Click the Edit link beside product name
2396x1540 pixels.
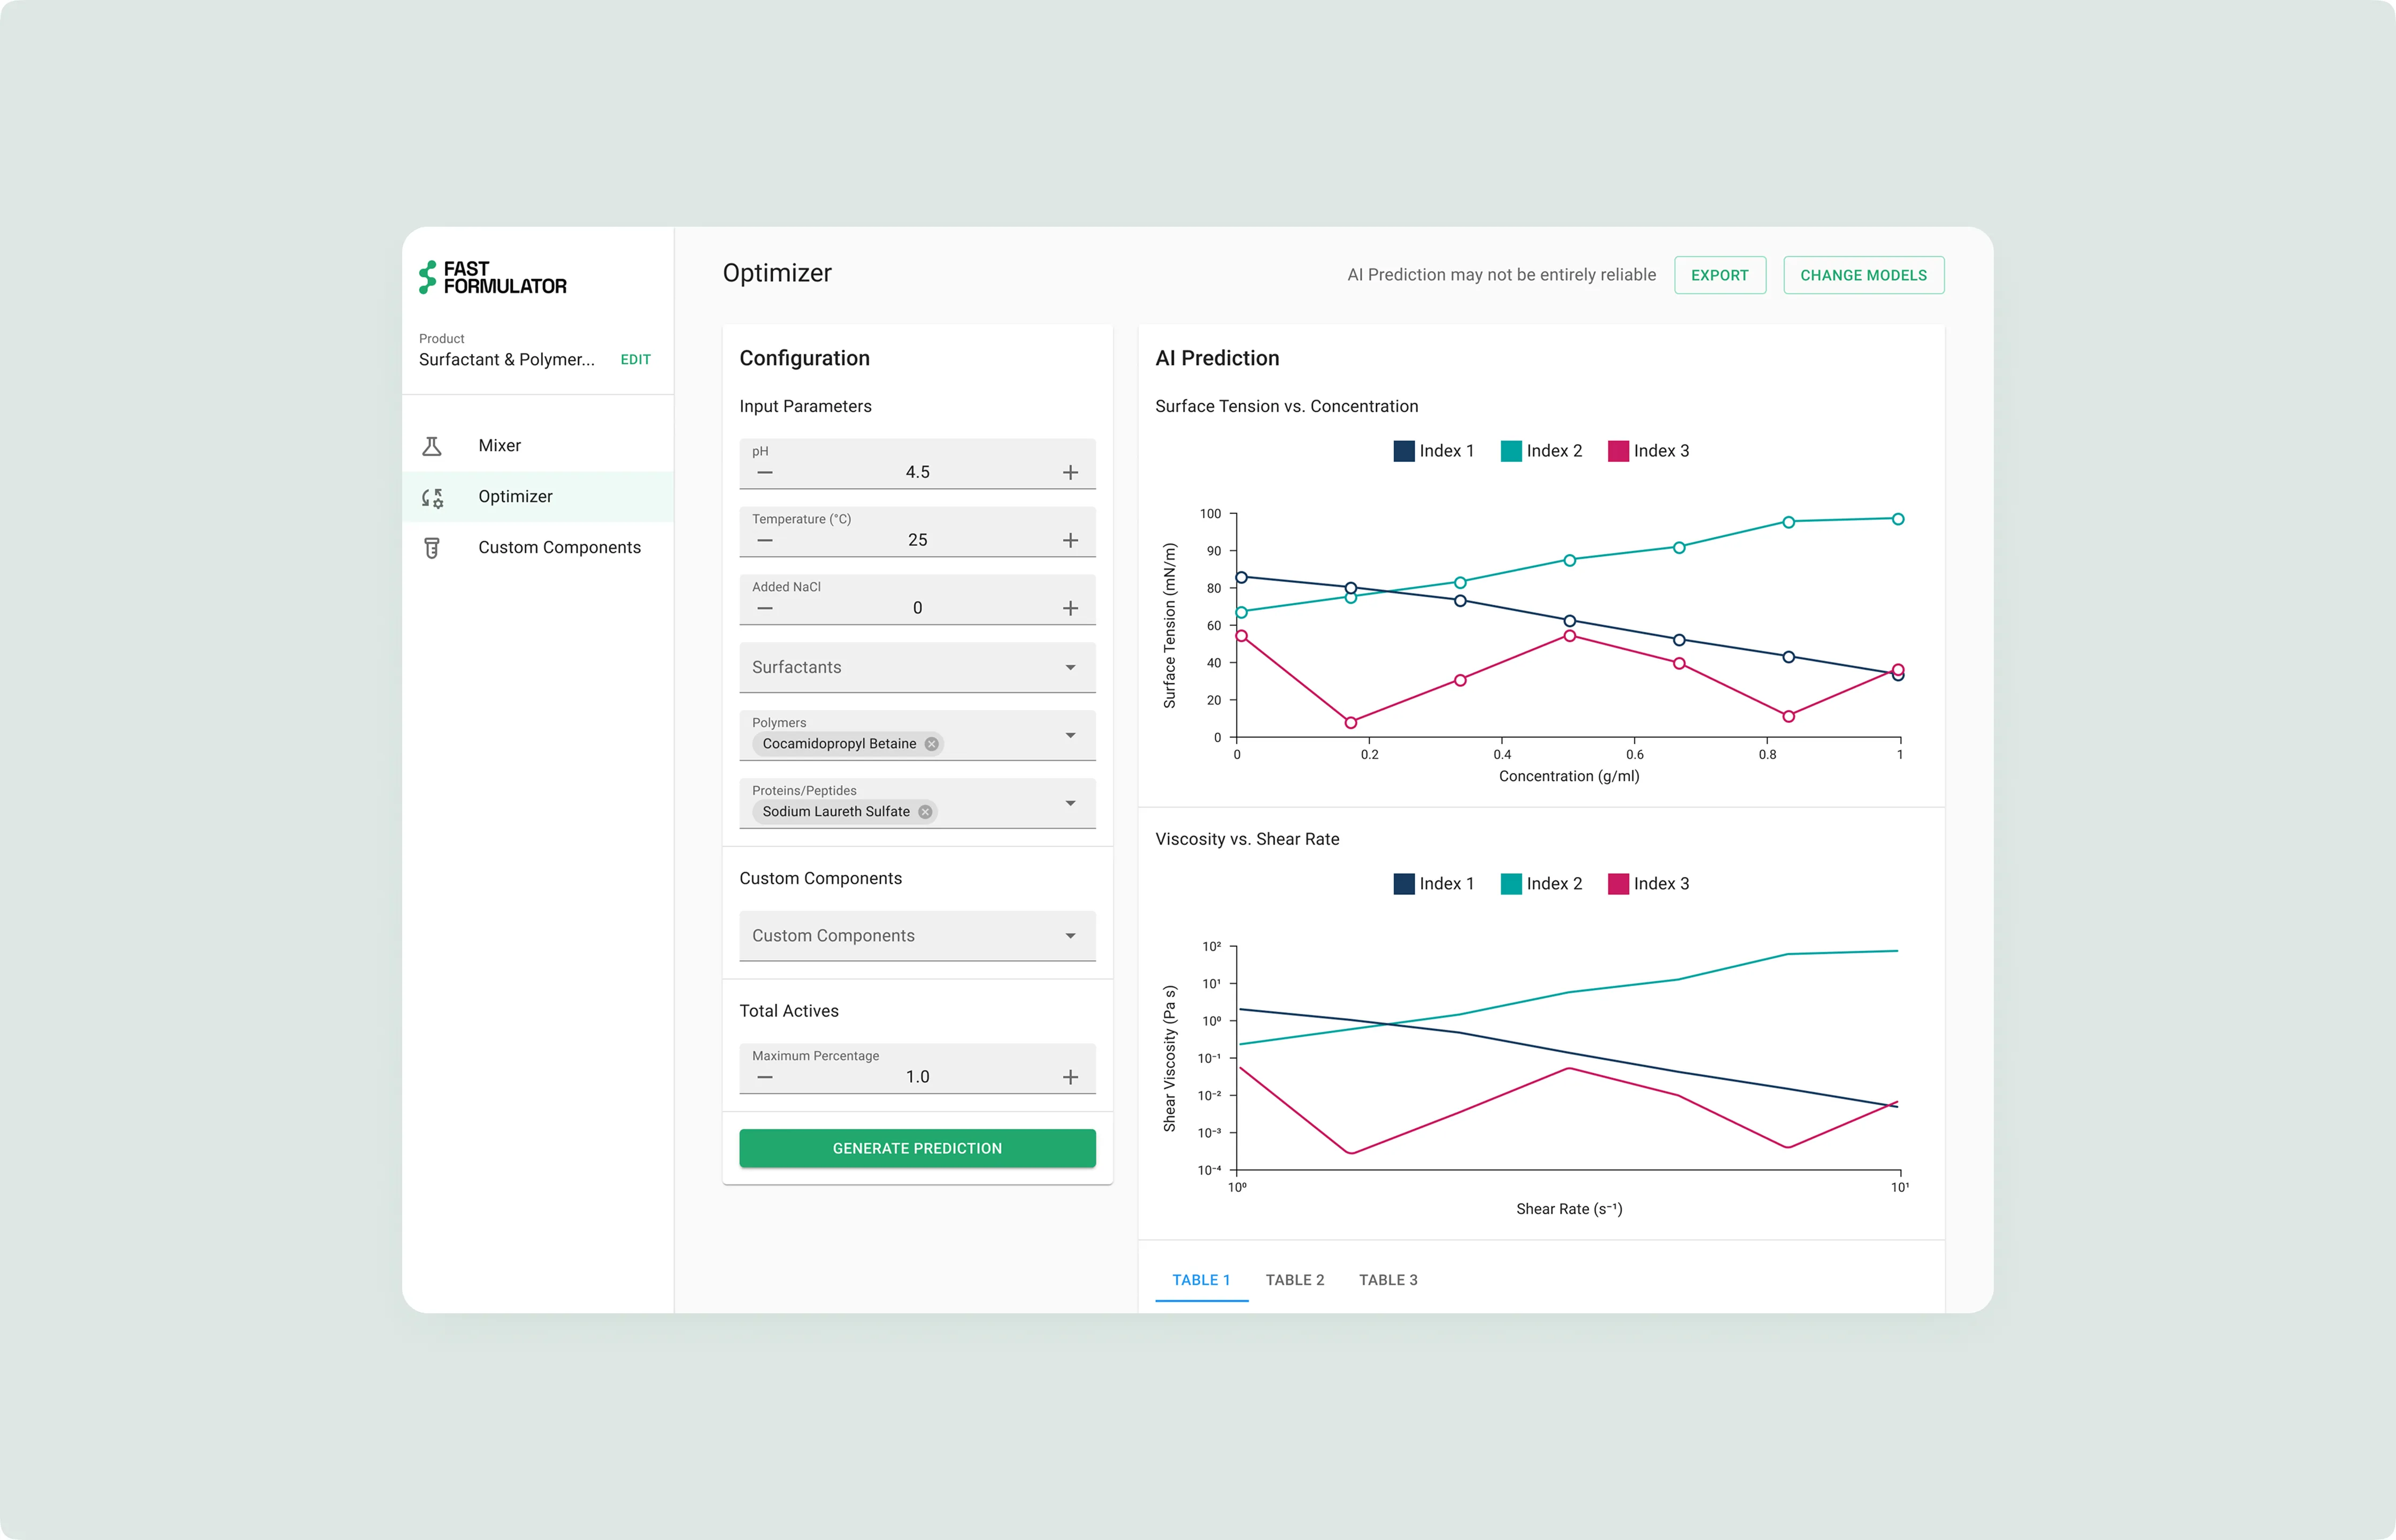tap(635, 360)
